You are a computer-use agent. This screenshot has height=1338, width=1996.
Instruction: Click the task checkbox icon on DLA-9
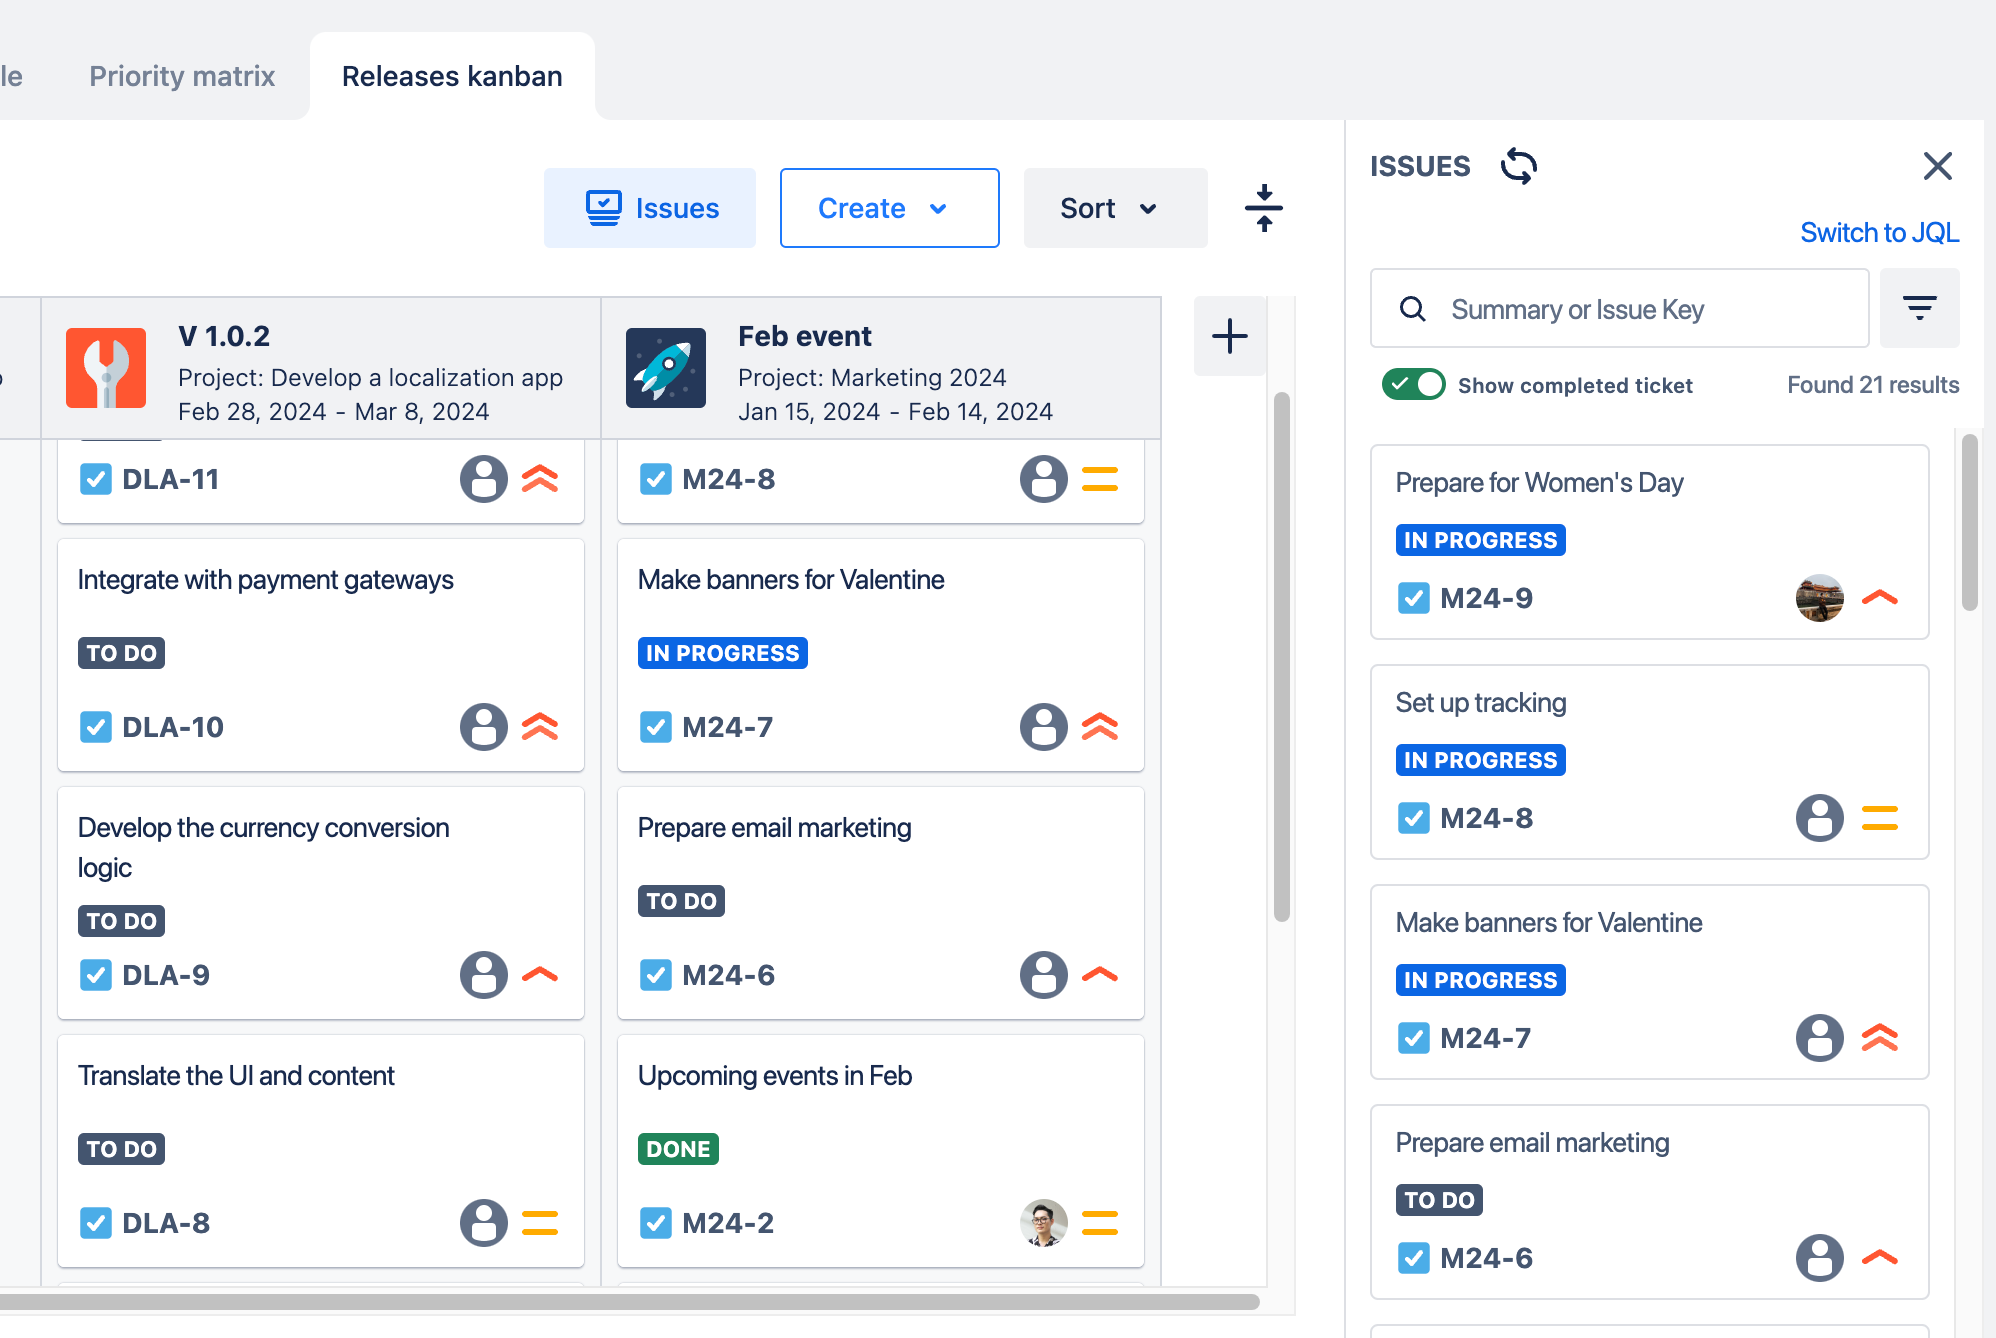click(96, 975)
